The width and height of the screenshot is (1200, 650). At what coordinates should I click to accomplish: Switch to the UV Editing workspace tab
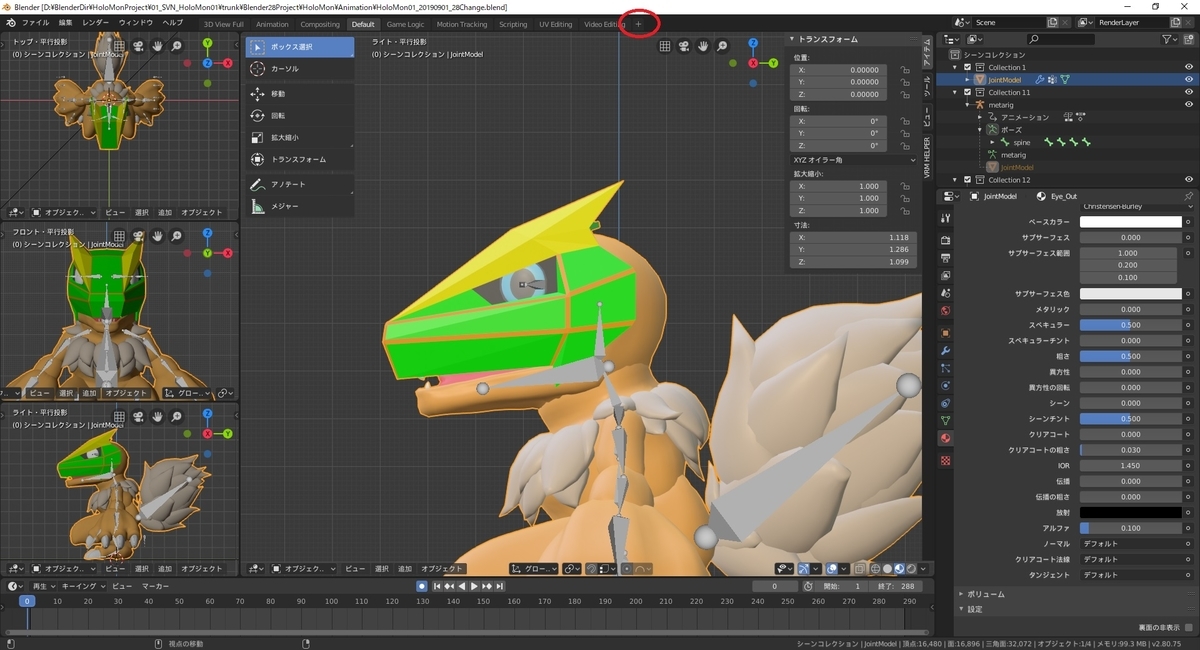(x=555, y=24)
